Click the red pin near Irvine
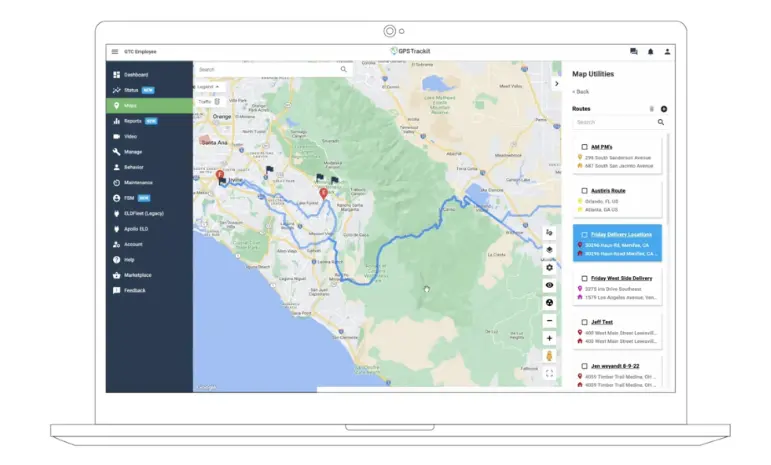The image size is (771, 465). pyautogui.click(x=220, y=174)
